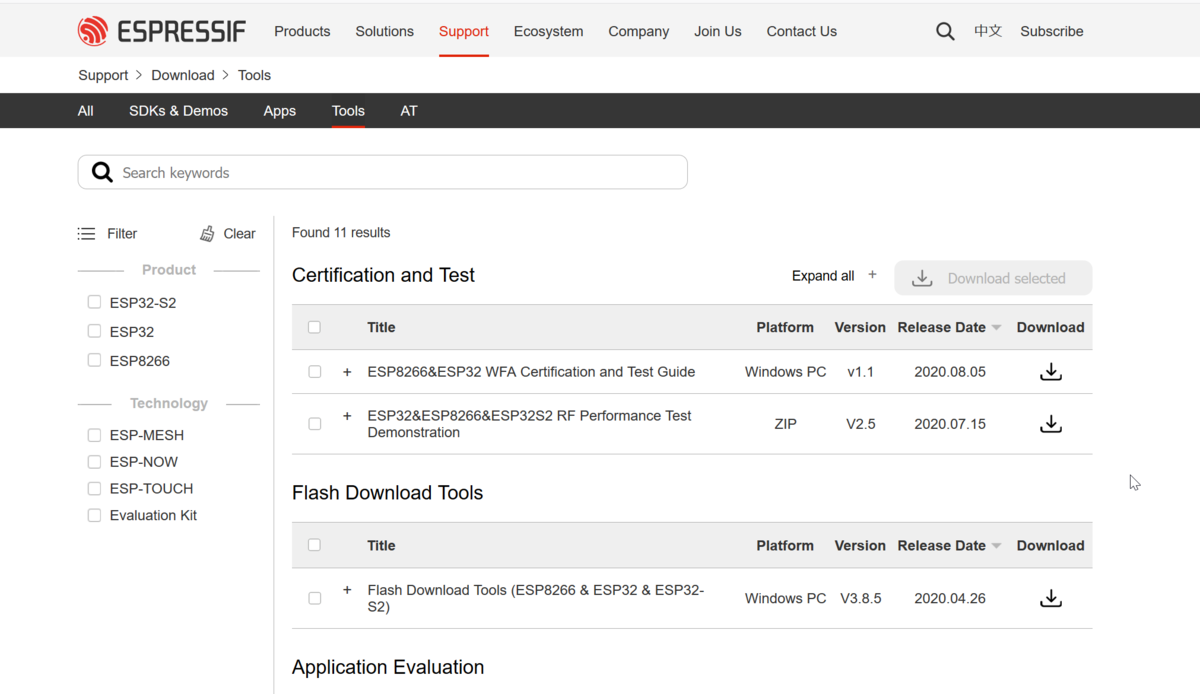Click Expand all
Screen dimensions: 1200x694
823,276
